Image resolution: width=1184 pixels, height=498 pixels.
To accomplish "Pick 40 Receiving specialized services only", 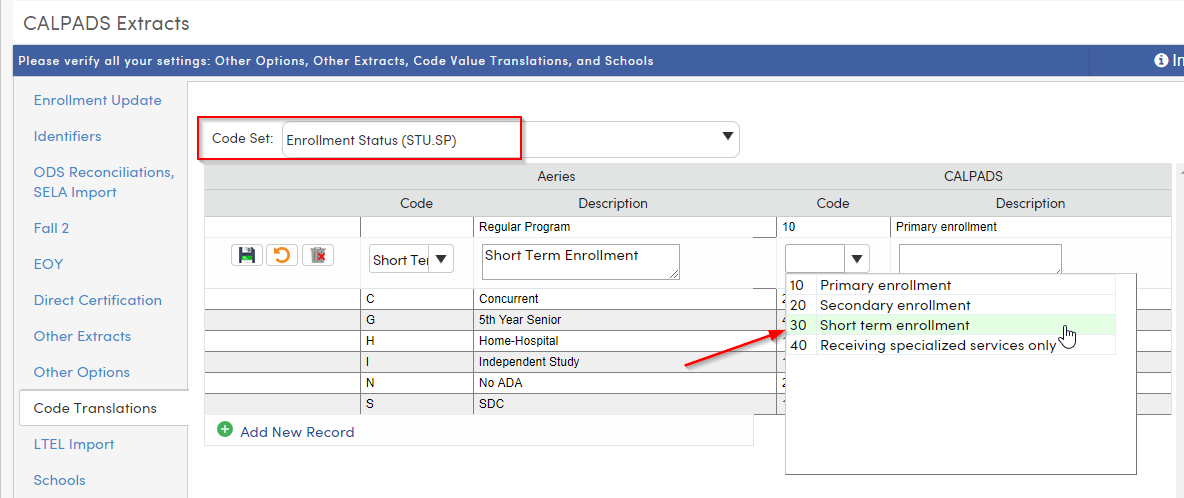I will [x=950, y=346].
